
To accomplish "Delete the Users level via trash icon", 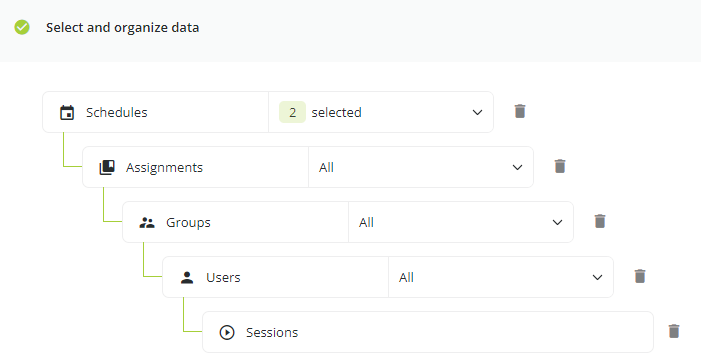I will tap(640, 276).
